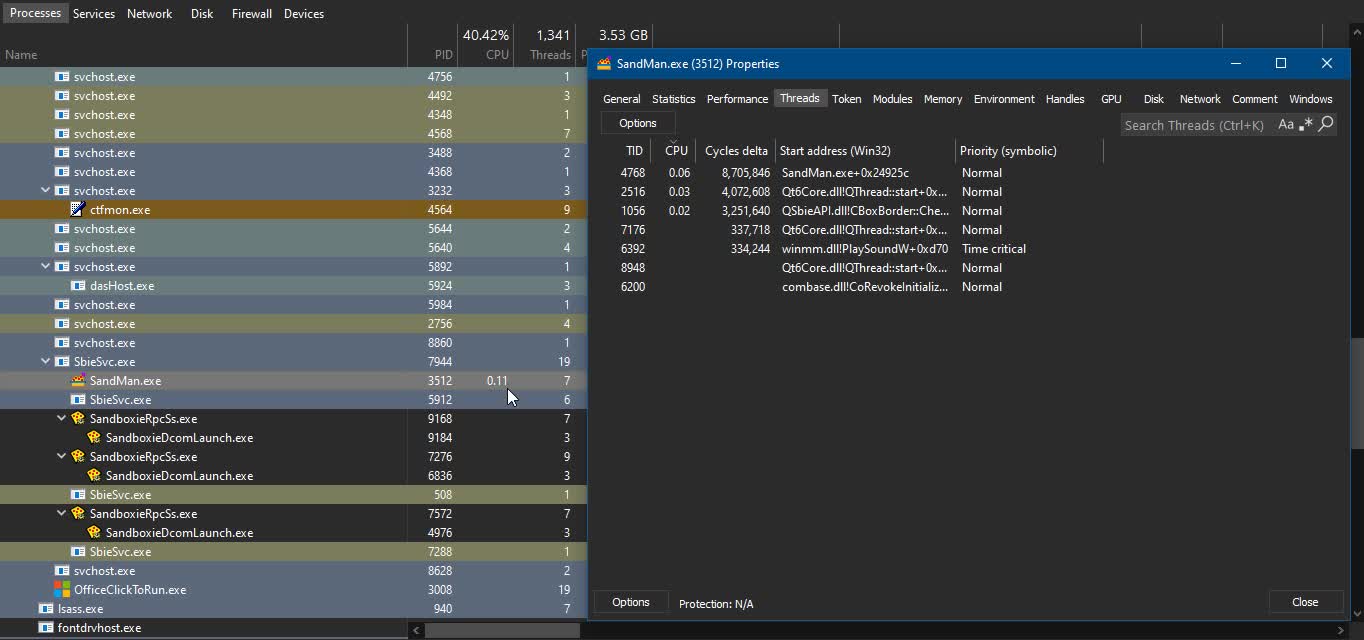Collapse SandboxieRpcSs.exe PID 9168 node
The height and width of the screenshot is (640, 1364).
click(x=62, y=419)
